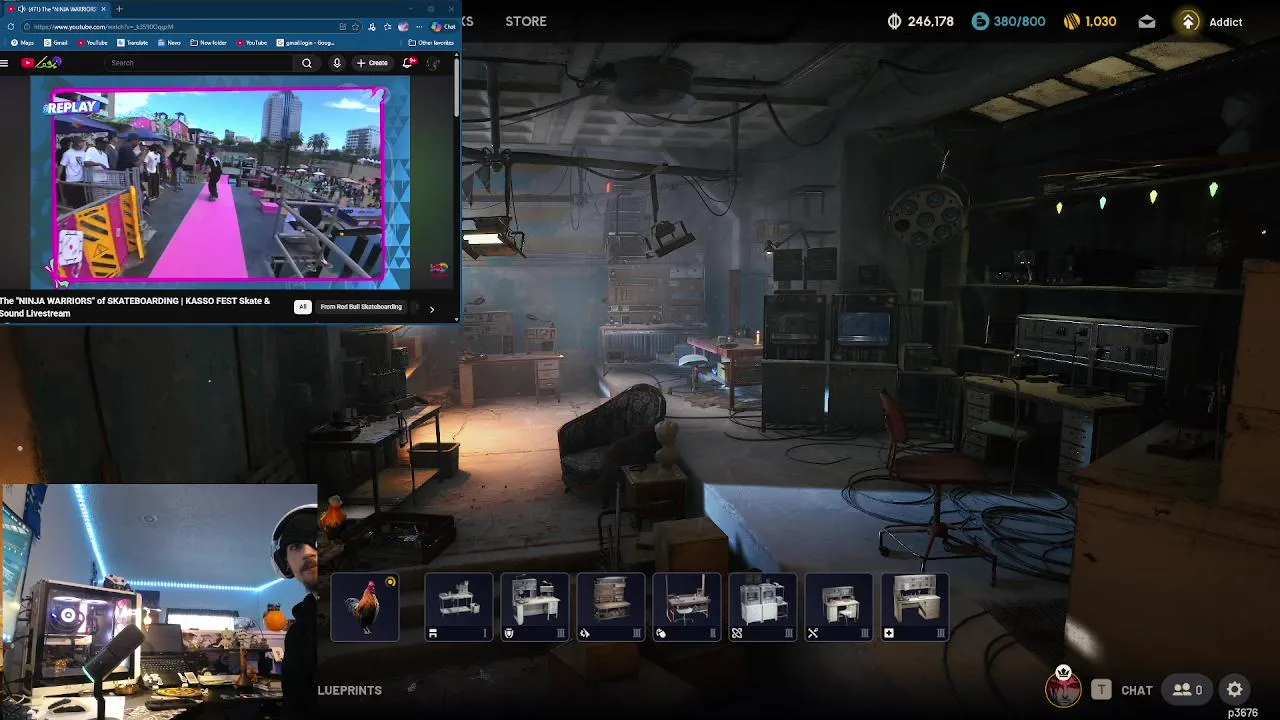Click the YouTube search magnifier button
Image resolution: width=1280 pixels, height=720 pixels.
(x=307, y=63)
